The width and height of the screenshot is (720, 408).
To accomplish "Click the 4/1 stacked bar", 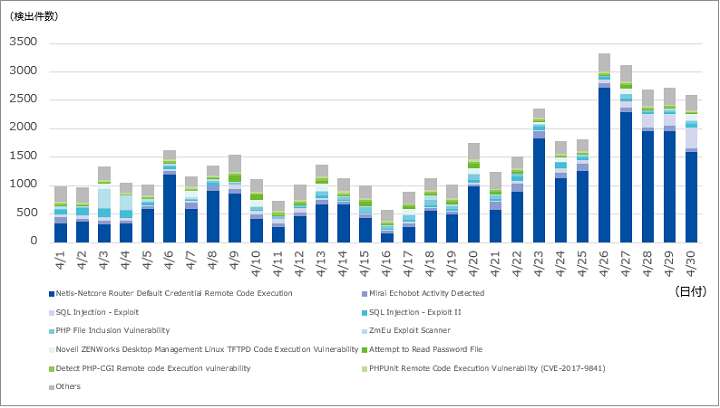I will 61,214.
